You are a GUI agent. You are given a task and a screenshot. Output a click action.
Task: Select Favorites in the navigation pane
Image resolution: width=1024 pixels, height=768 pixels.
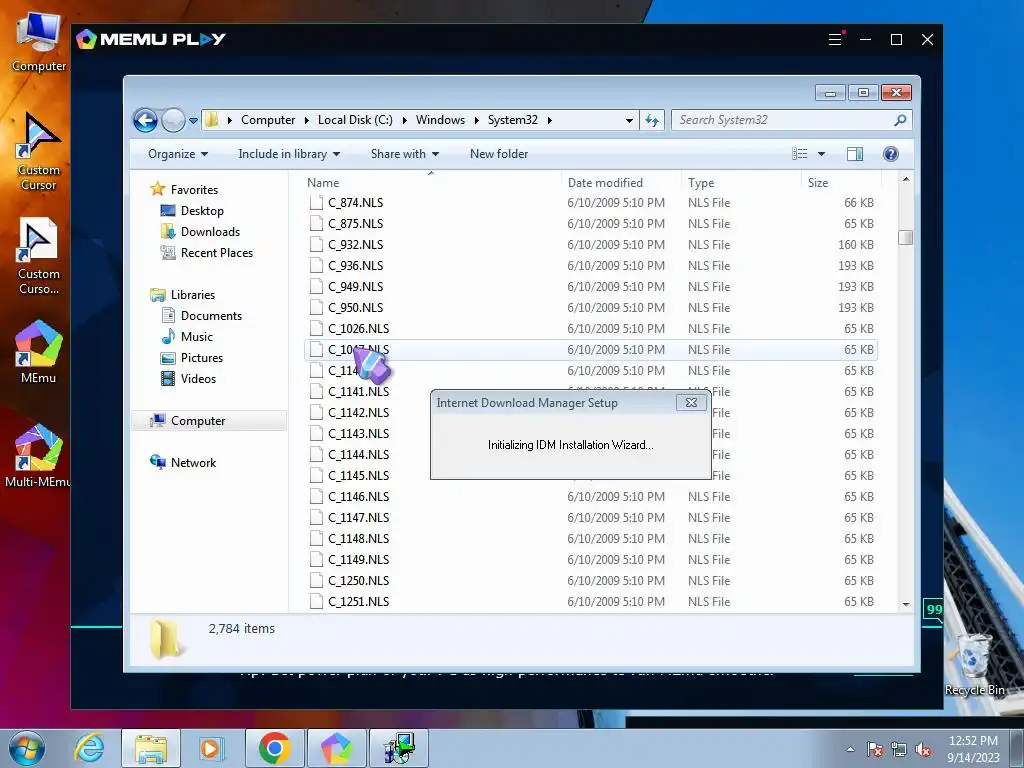[x=194, y=189]
